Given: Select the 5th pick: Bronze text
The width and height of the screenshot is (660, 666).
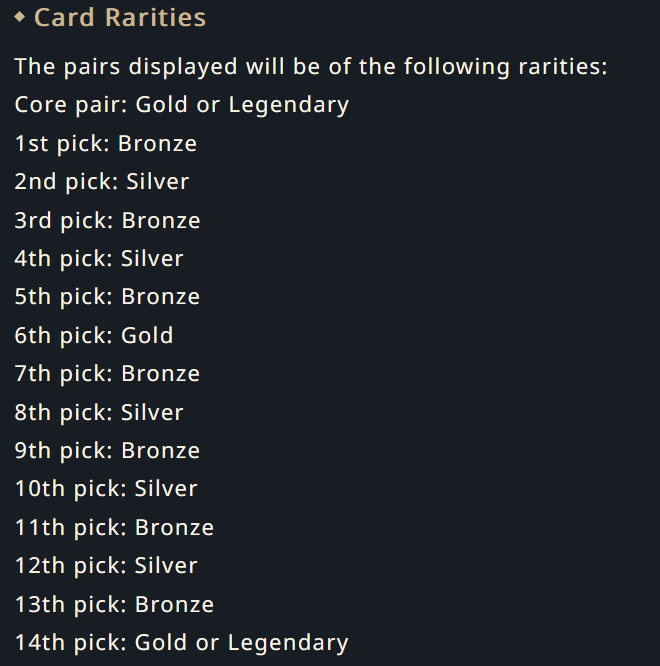Looking at the screenshot, I should 107,296.
